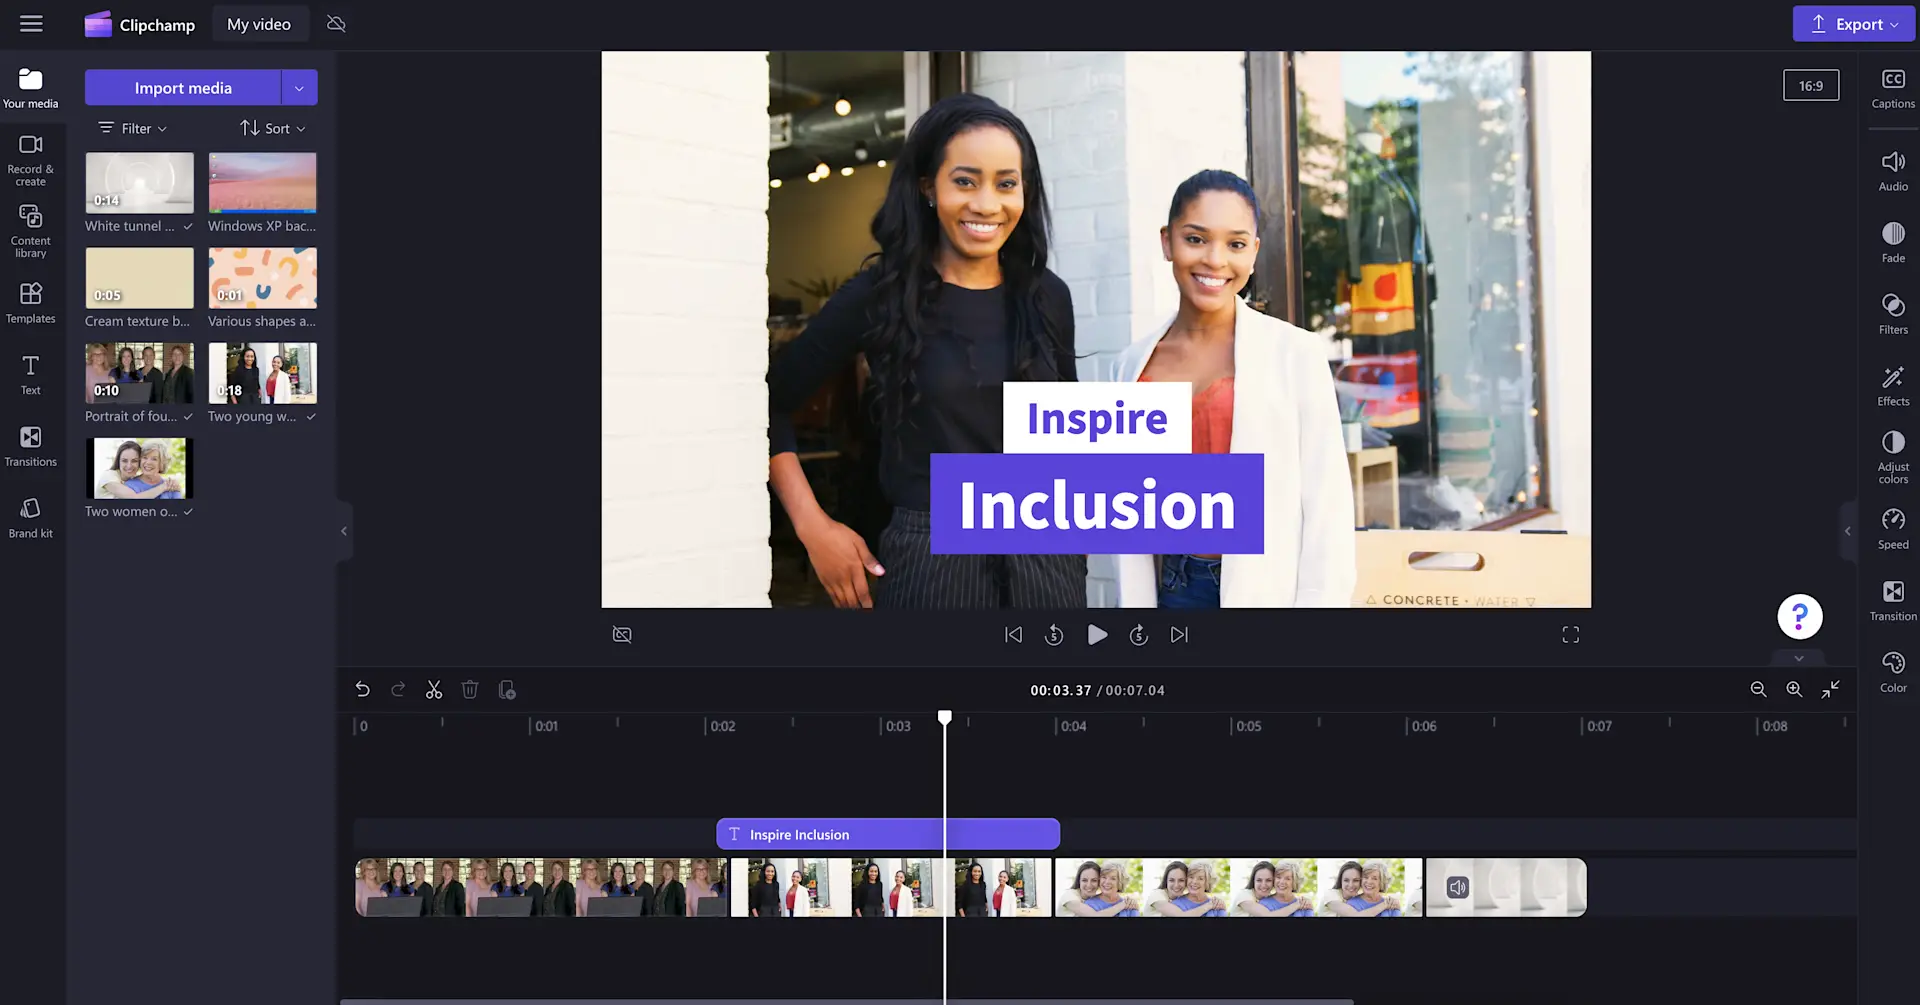Play the video preview

pyautogui.click(x=1097, y=635)
